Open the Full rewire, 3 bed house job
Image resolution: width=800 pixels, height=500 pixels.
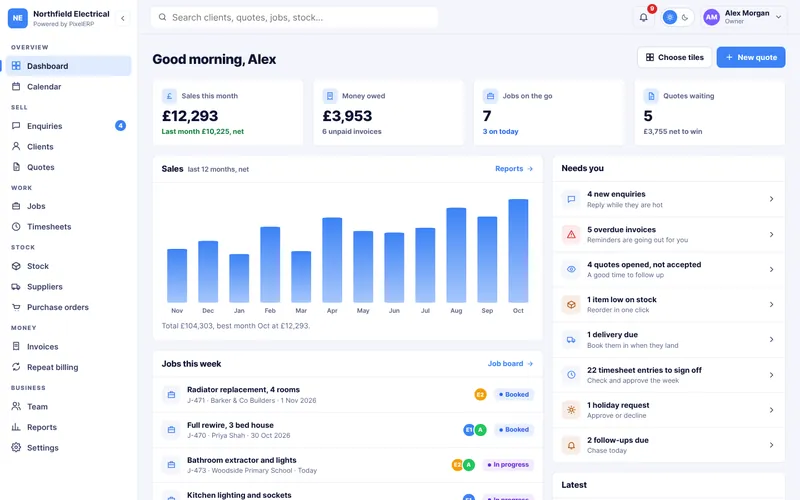point(347,430)
